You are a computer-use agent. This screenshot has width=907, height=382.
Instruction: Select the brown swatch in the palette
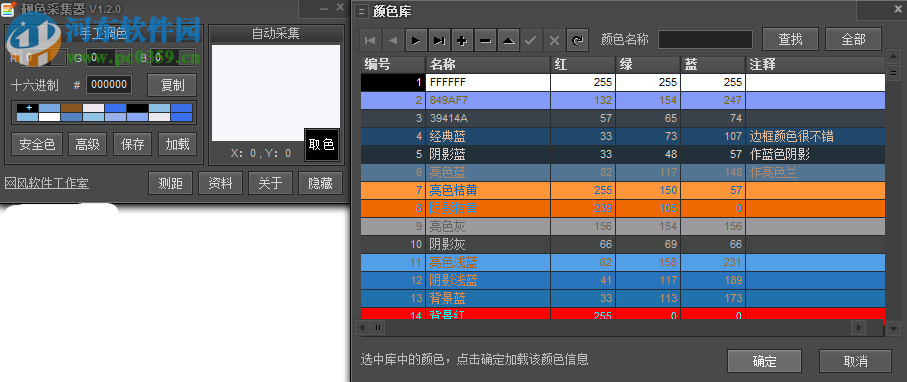pos(72,108)
